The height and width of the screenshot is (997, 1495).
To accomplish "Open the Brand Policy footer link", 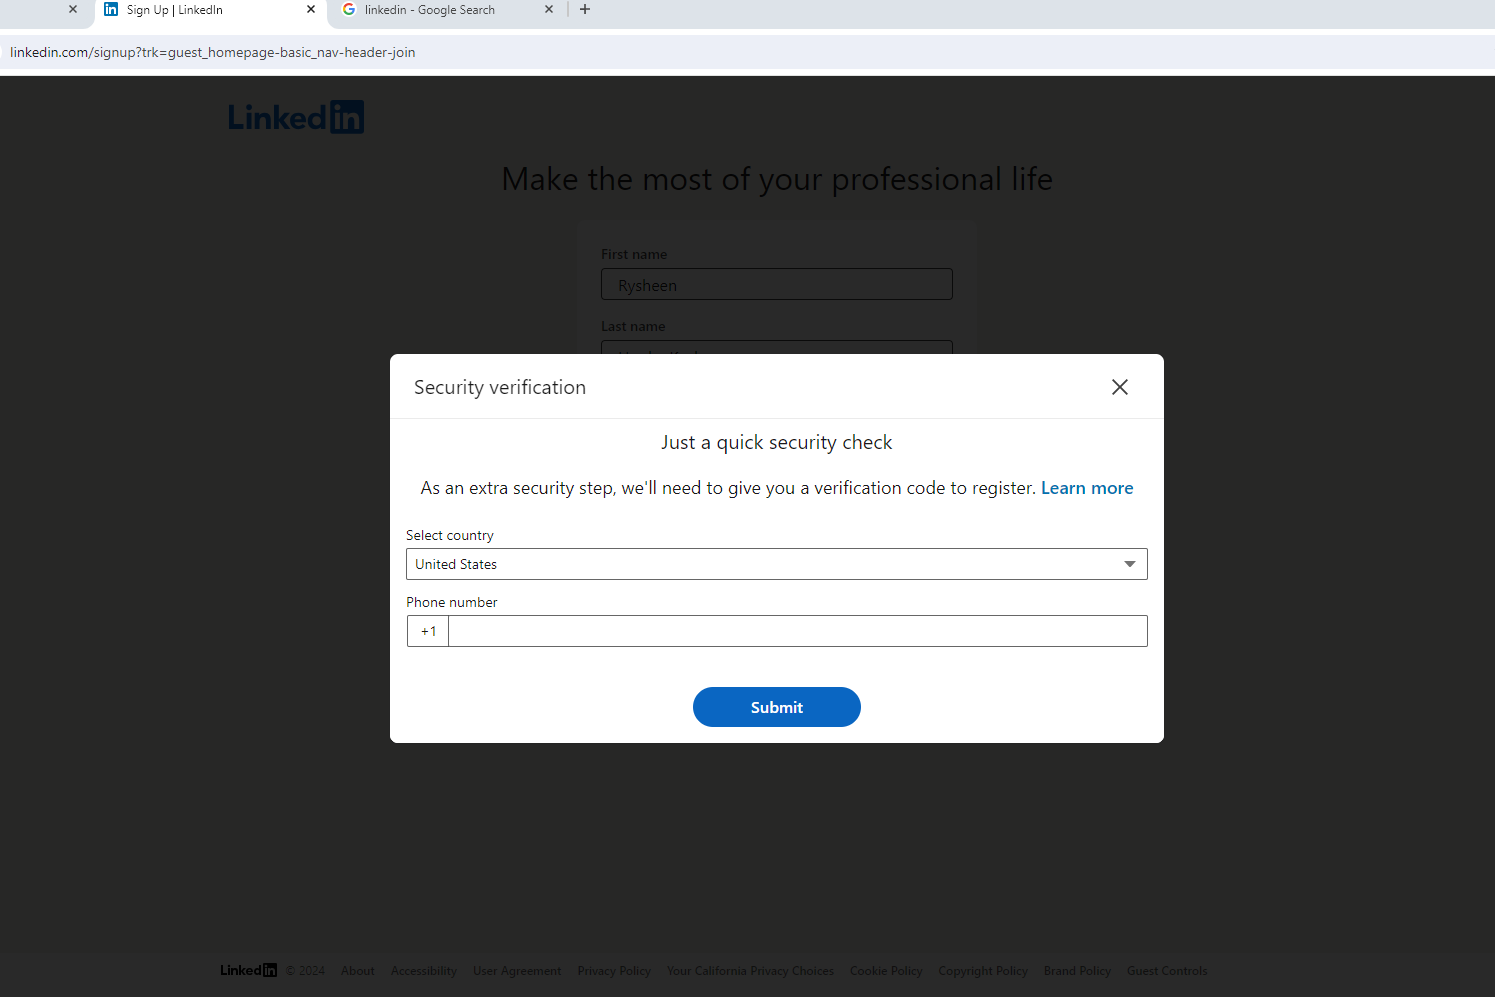I will click(x=1077, y=971).
